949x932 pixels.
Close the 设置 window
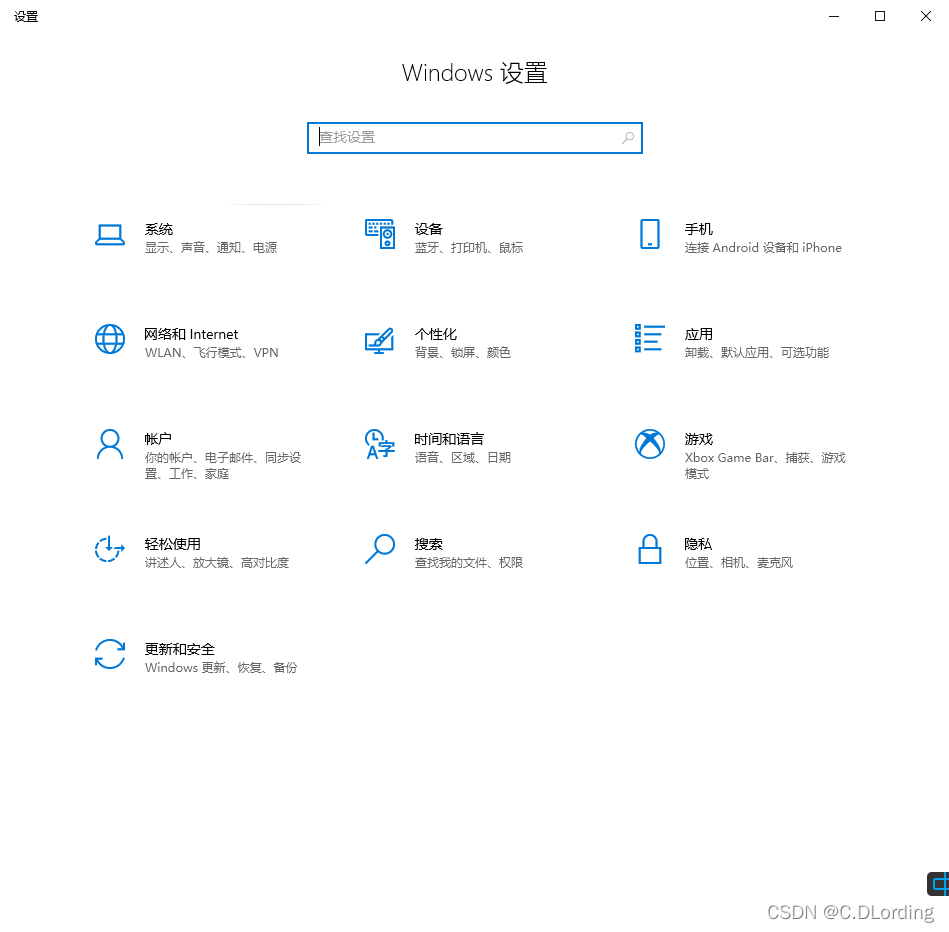(926, 16)
